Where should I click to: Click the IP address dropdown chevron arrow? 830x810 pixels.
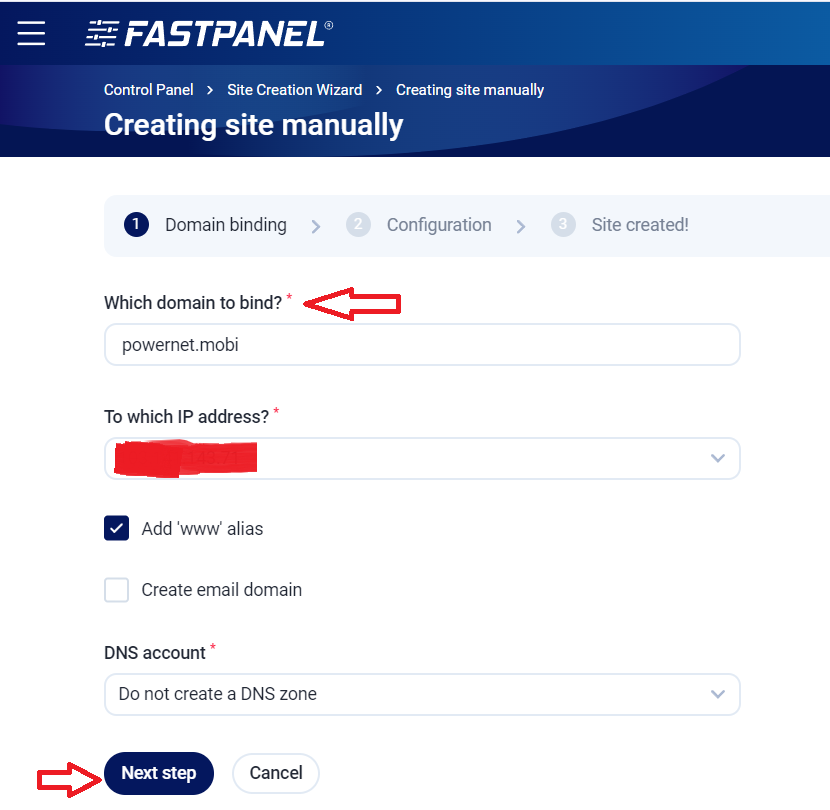click(717, 458)
